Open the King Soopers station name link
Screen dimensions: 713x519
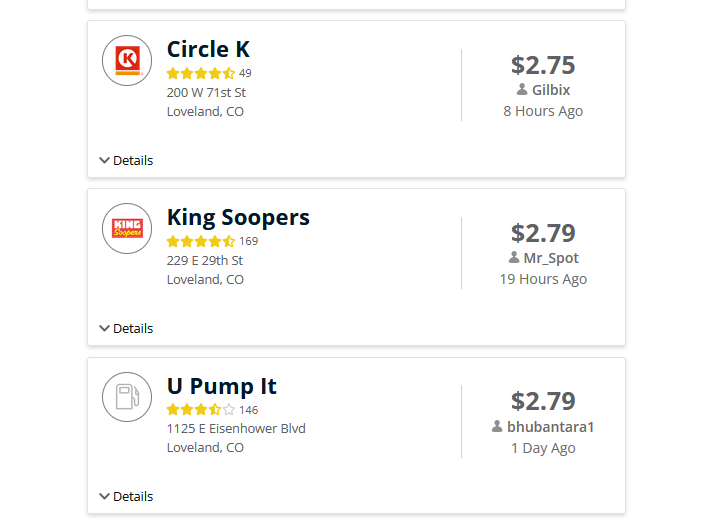coord(238,217)
